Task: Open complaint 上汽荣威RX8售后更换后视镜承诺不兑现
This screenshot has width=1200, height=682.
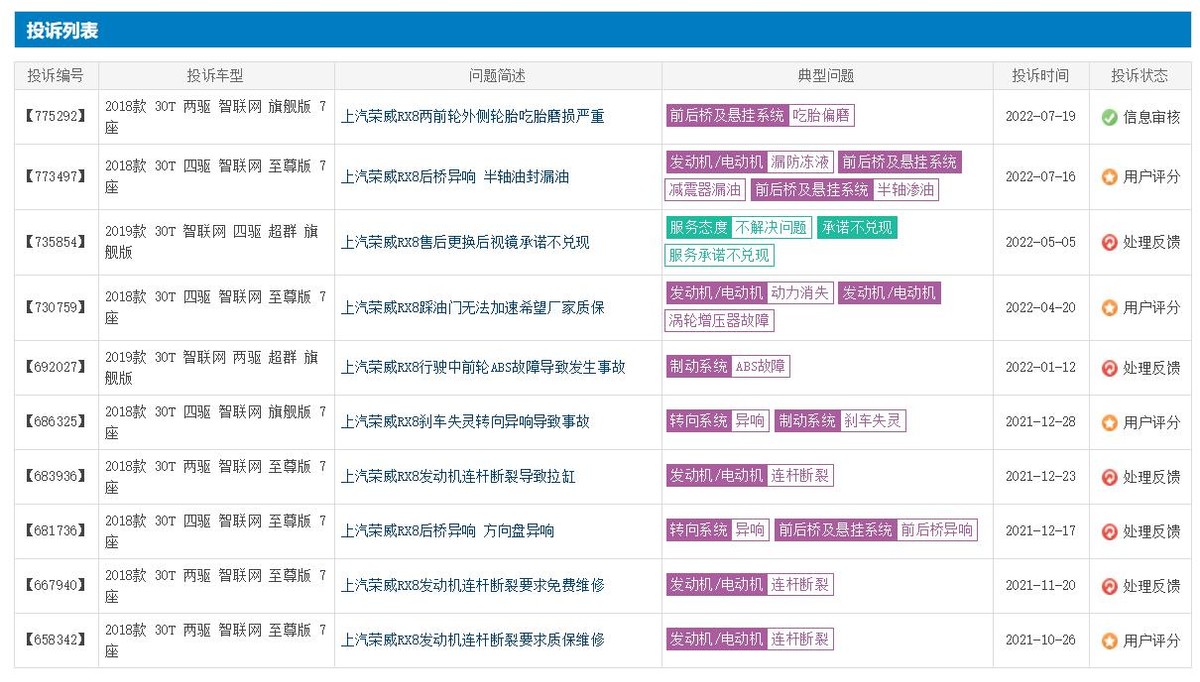Action: 465,242
